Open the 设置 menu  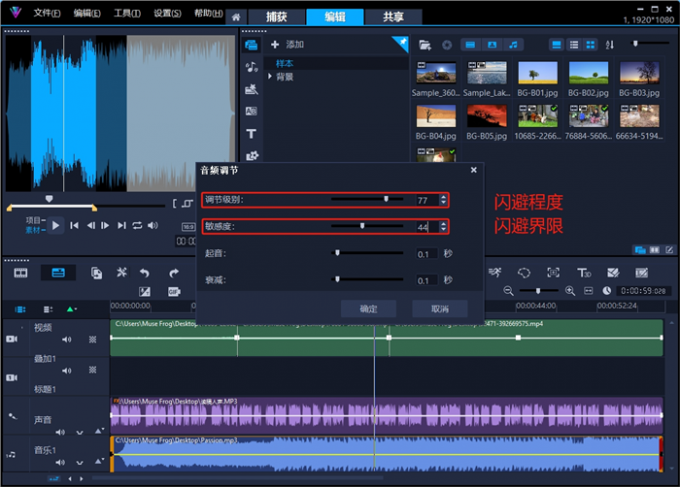[167, 13]
